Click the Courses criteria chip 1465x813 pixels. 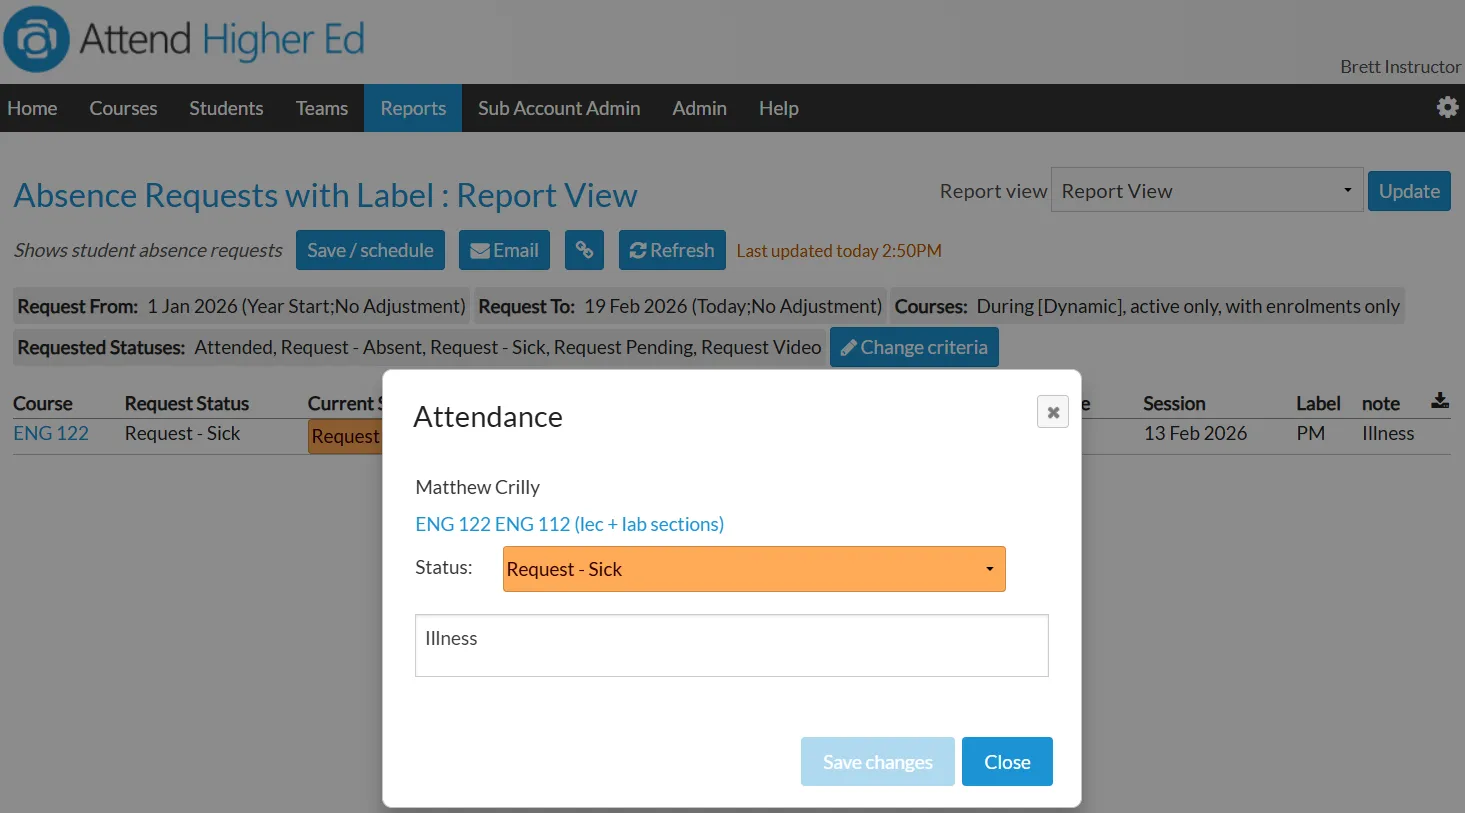tap(1147, 306)
